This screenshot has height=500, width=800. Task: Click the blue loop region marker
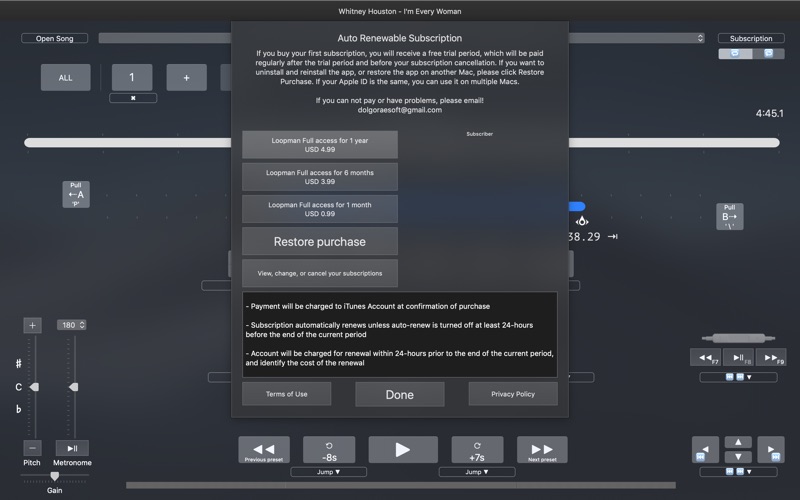click(x=577, y=206)
